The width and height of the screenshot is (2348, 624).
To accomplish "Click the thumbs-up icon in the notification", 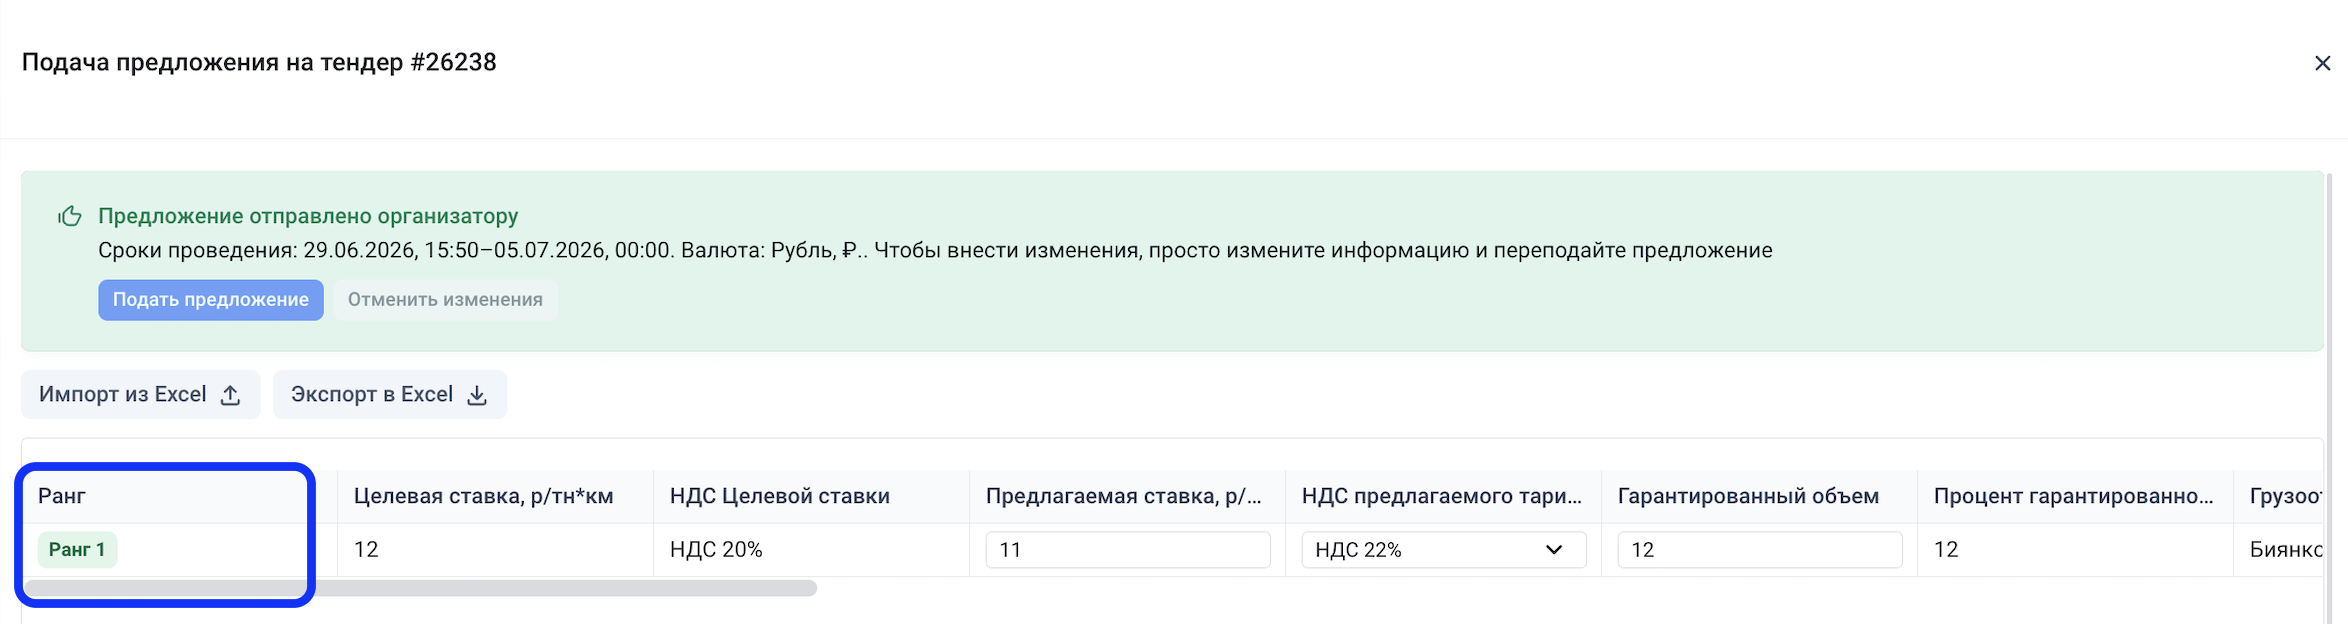I will pyautogui.click(x=69, y=216).
